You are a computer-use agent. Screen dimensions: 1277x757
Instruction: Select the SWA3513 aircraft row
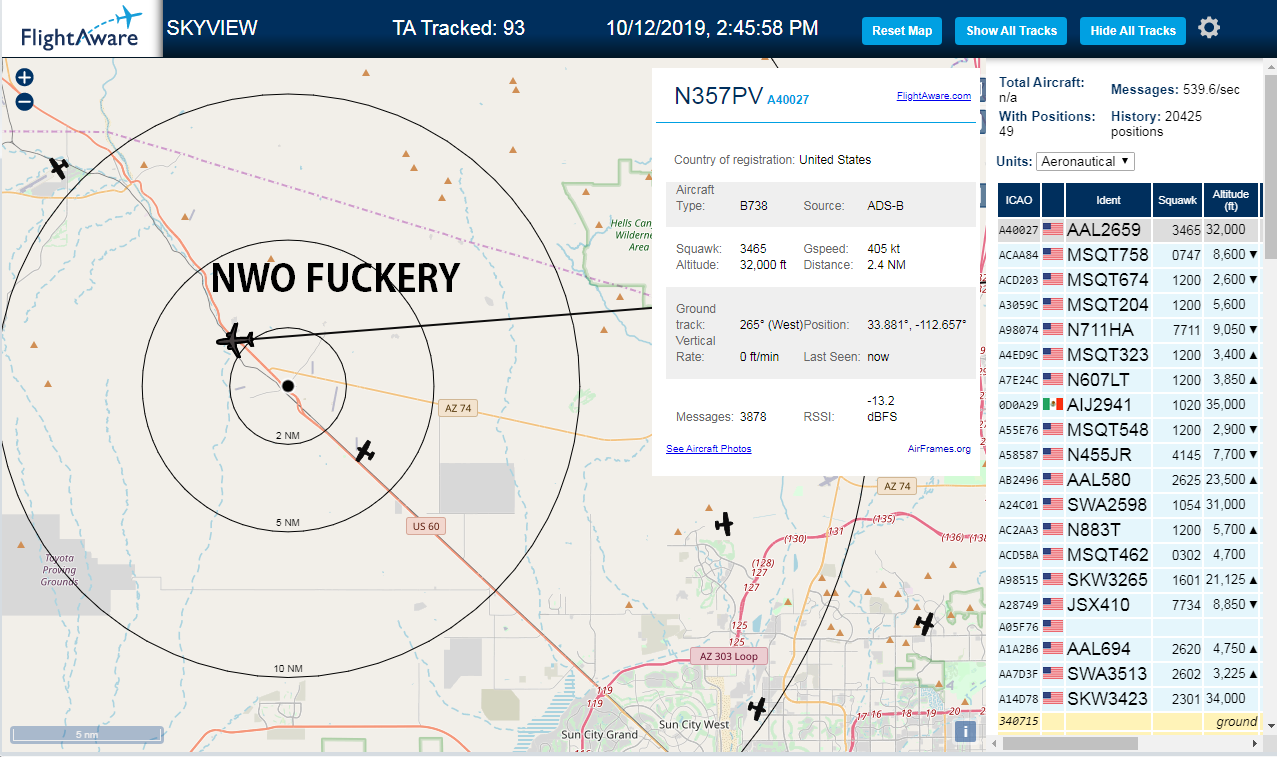(1128, 674)
